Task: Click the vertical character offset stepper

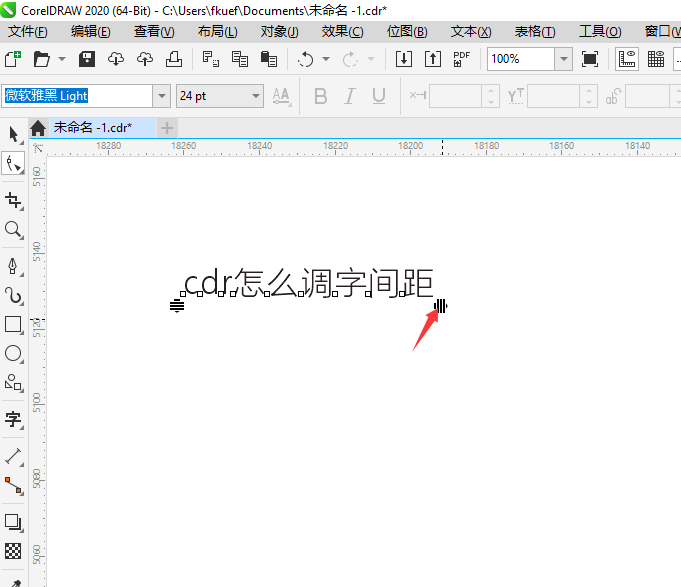Action: [589, 96]
